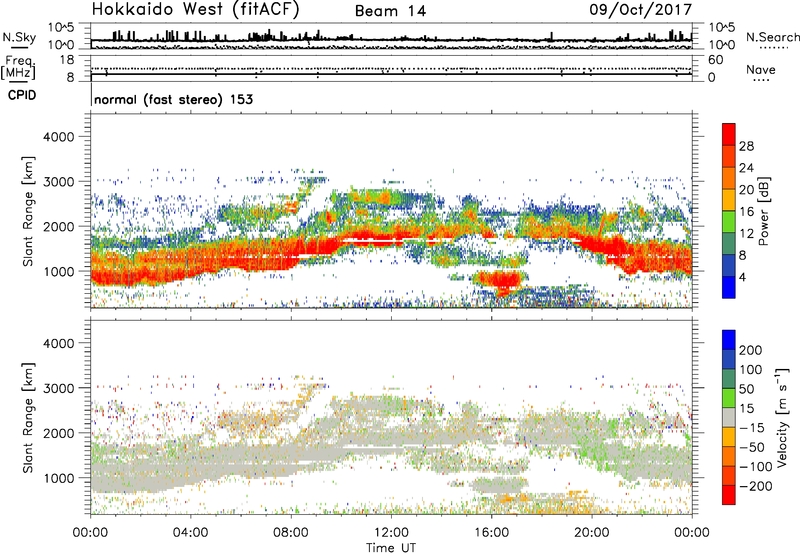Click the 'N.Sky' label
The height and width of the screenshot is (554, 800).
pyautogui.click(x=19, y=37)
